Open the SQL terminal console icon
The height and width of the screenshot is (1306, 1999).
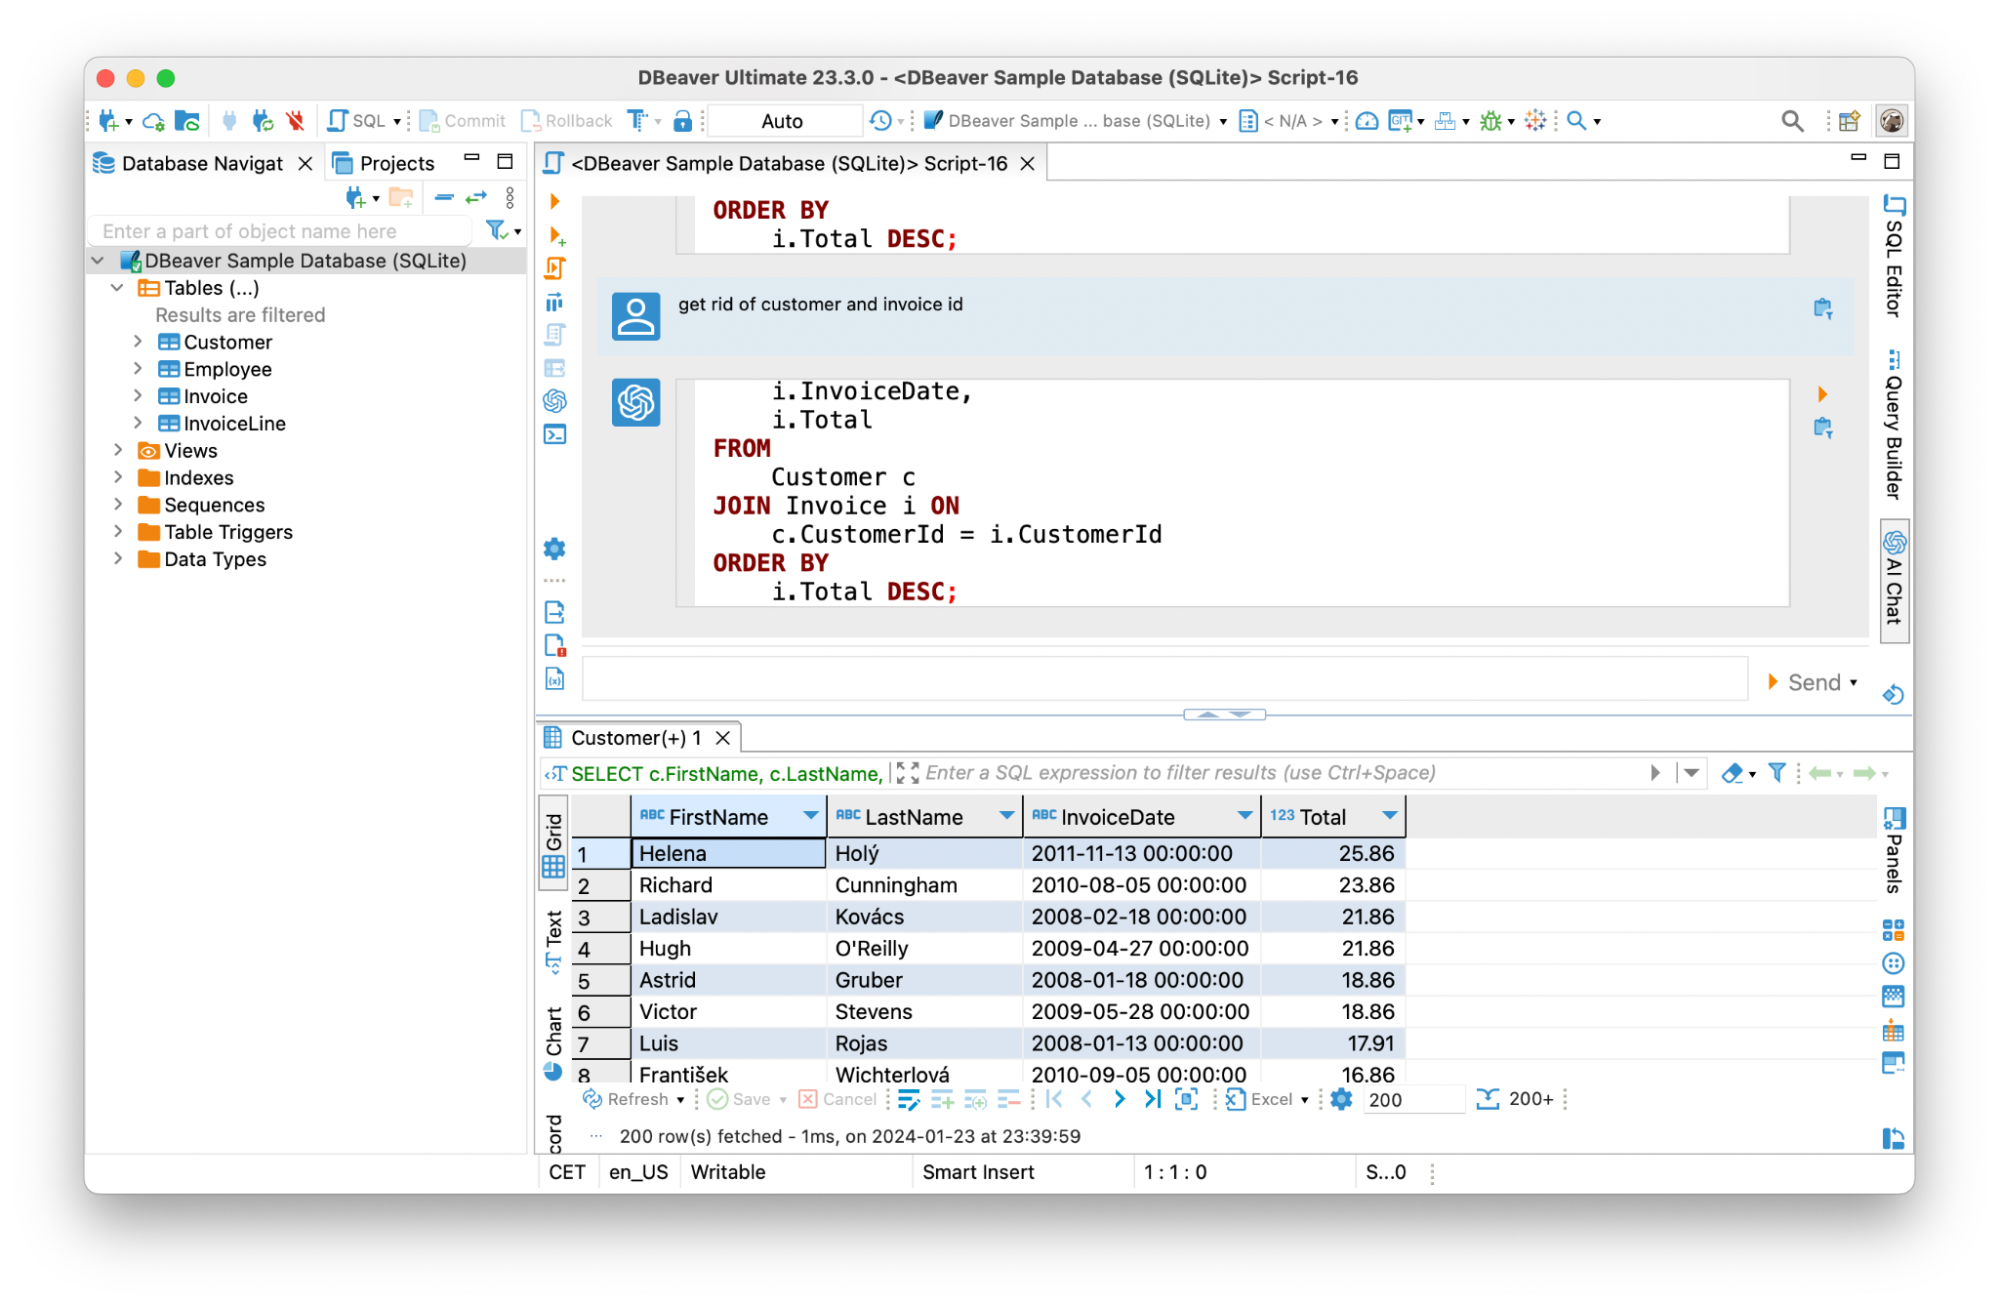tap(556, 434)
